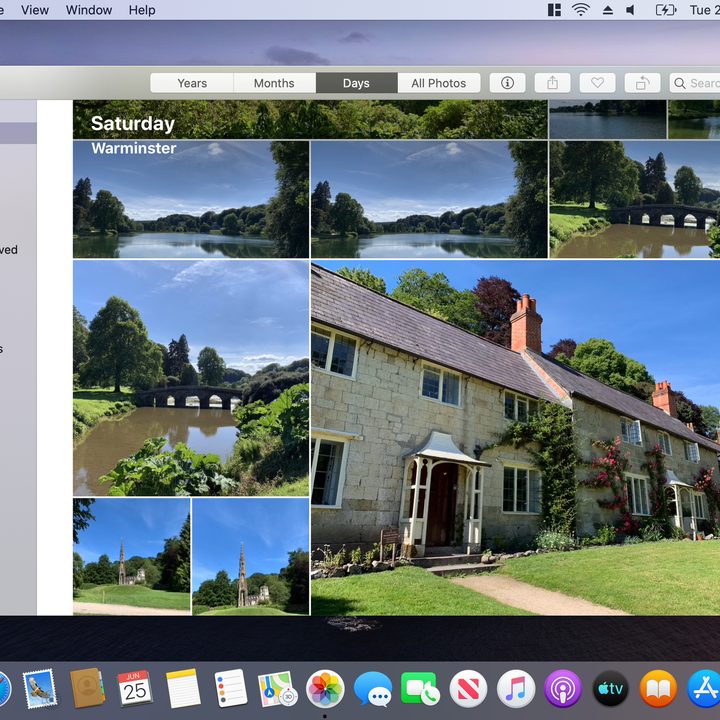720x720 pixels.
Task: Open Wi-Fi status in the menu bar
Action: point(581,10)
